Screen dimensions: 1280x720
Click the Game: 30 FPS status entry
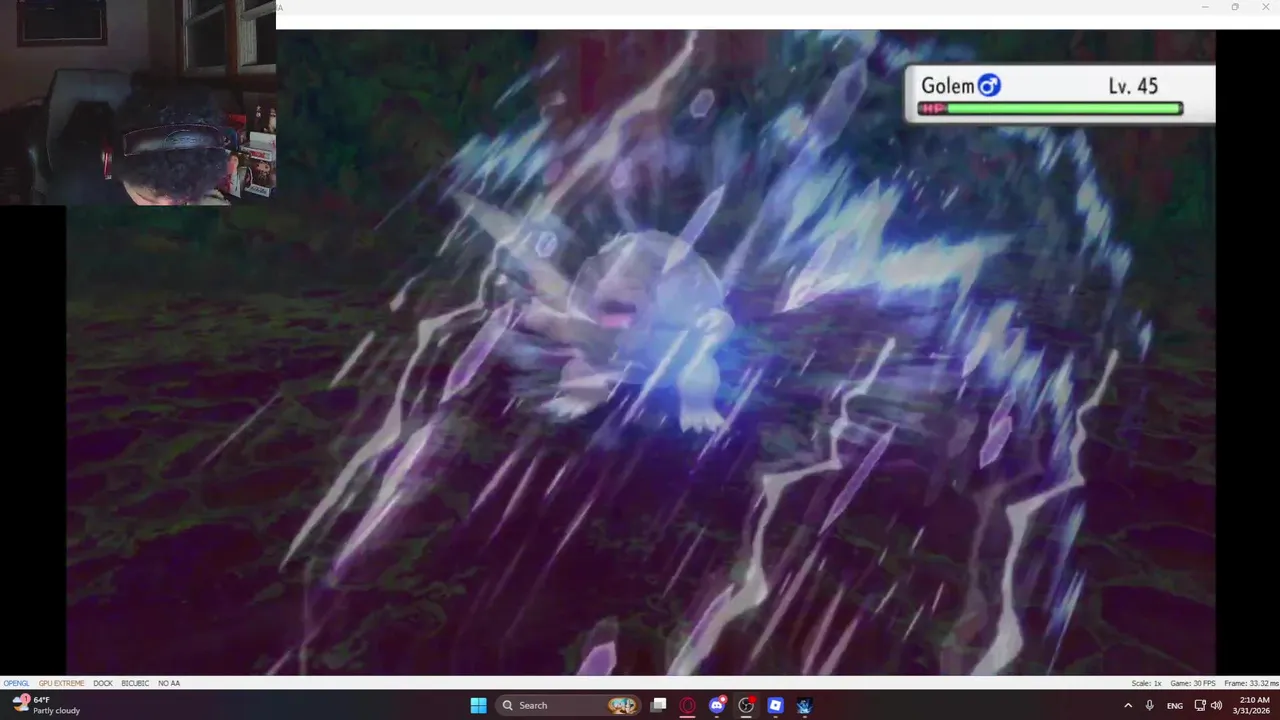click(1193, 683)
